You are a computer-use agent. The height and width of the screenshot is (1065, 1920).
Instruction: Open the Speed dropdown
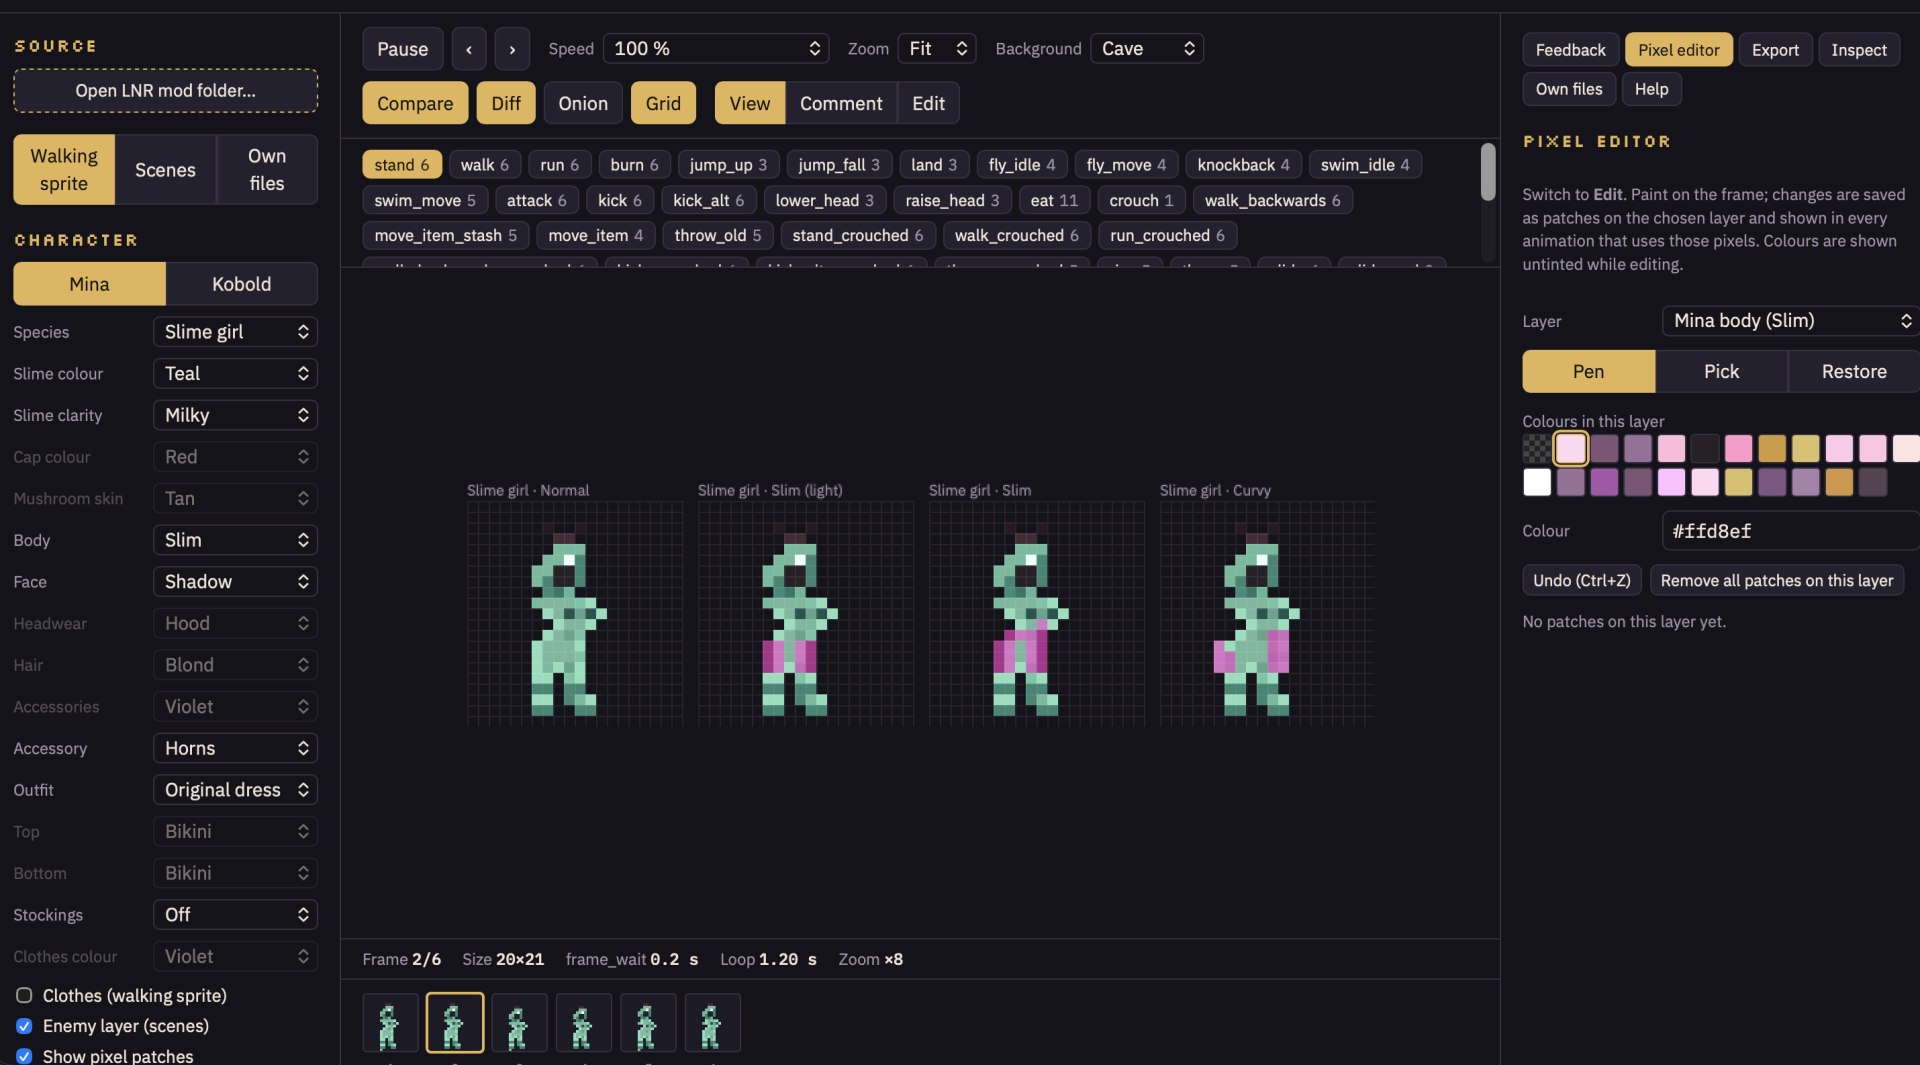[x=716, y=49]
